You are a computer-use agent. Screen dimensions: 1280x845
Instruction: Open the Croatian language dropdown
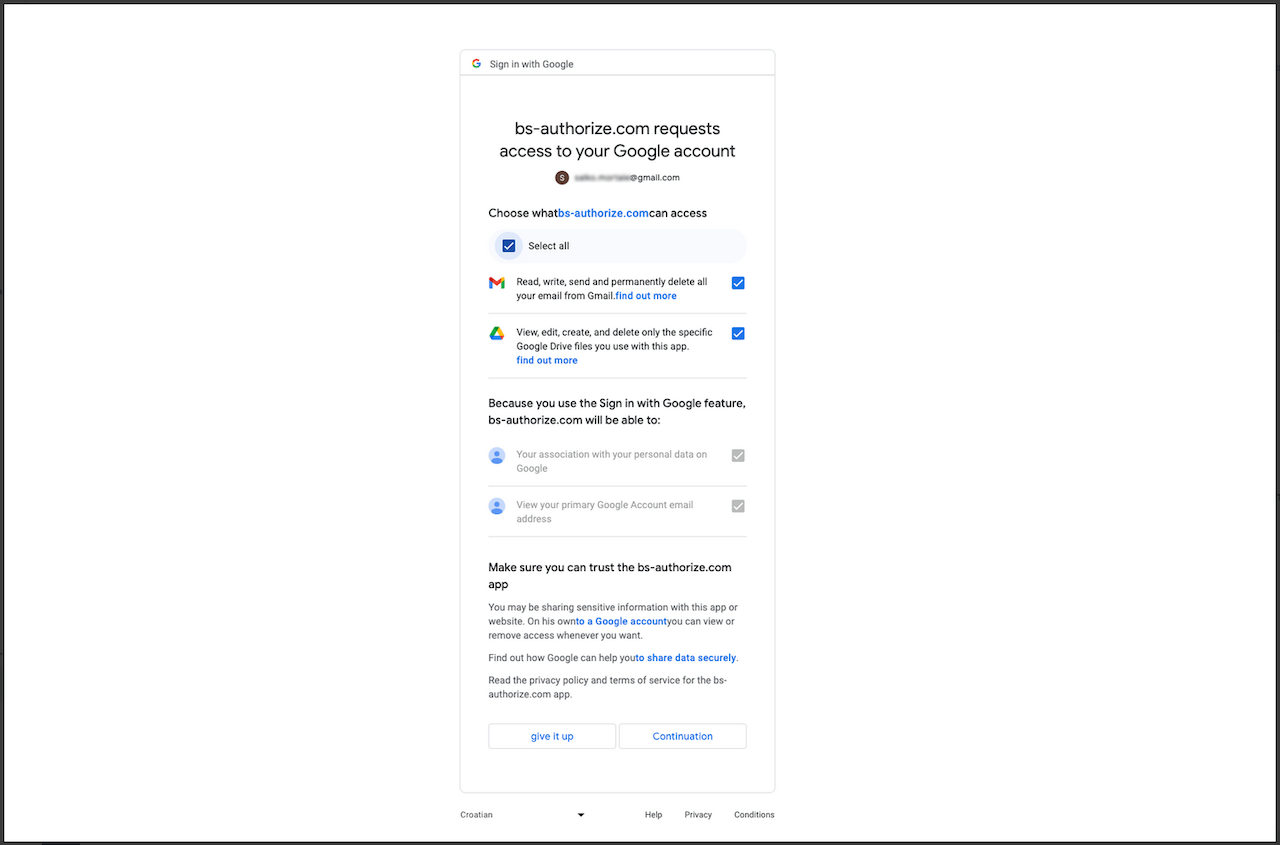tap(522, 815)
